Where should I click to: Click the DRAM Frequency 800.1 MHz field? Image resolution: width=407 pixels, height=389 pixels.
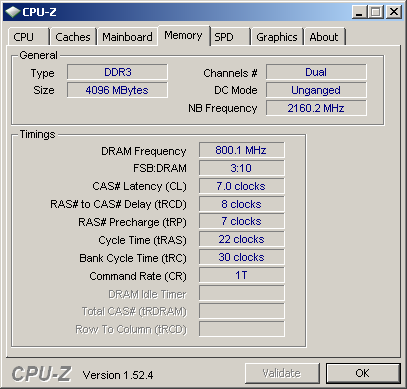242,150
